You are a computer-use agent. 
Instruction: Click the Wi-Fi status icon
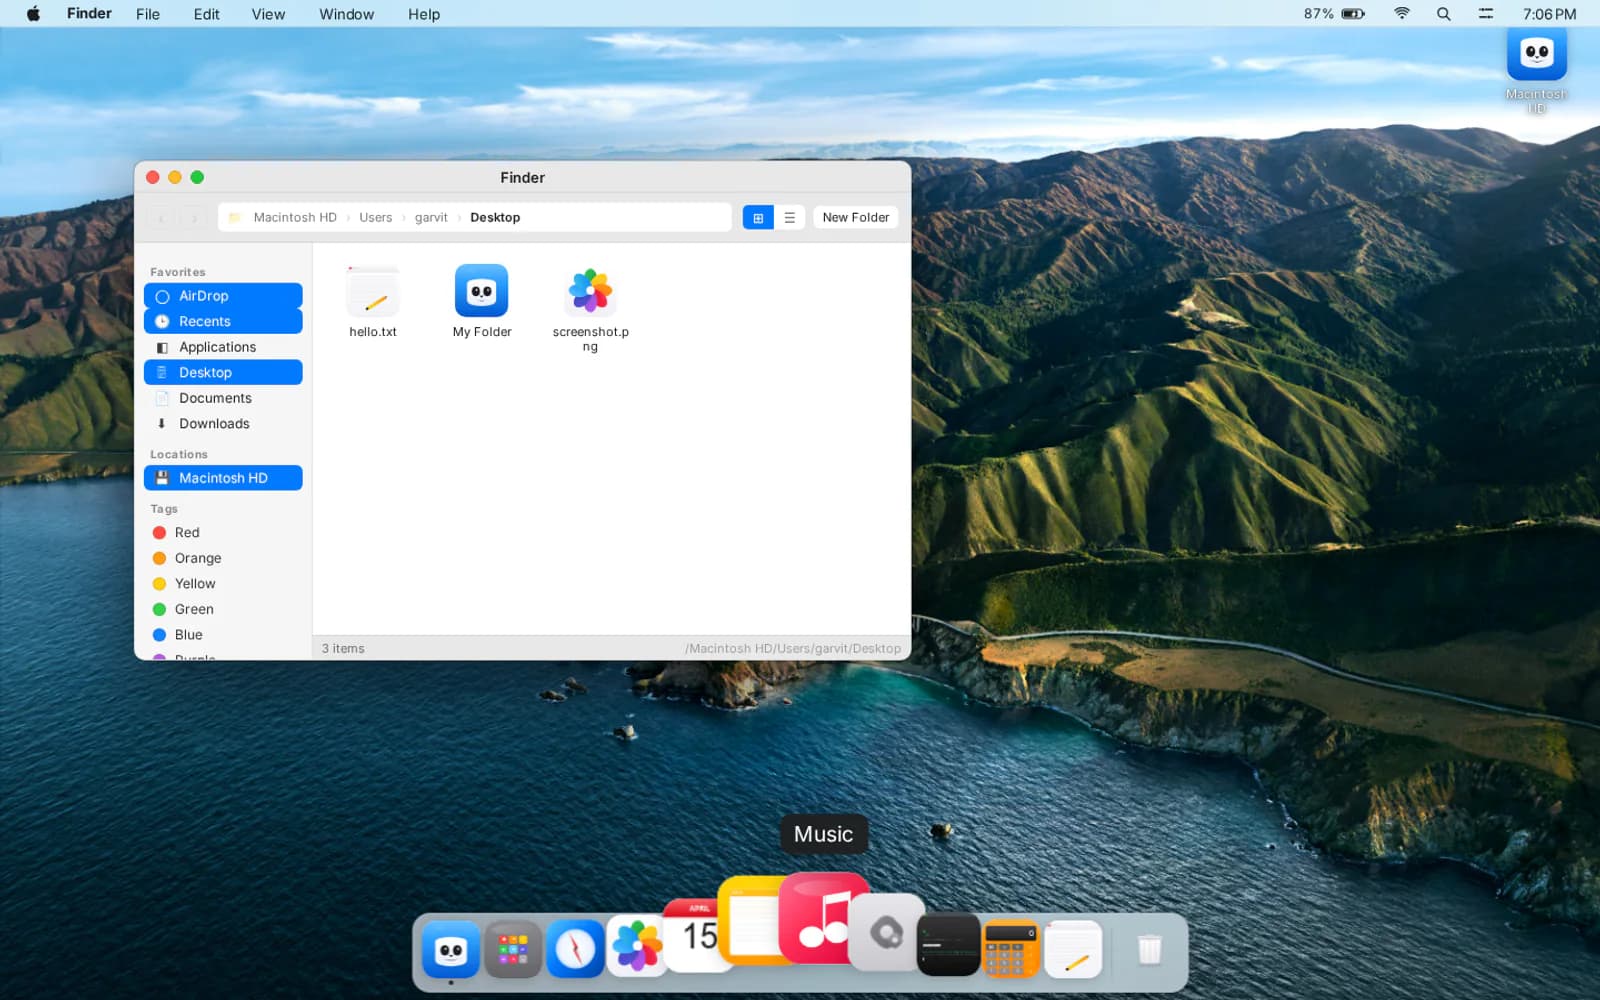(x=1402, y=14)
